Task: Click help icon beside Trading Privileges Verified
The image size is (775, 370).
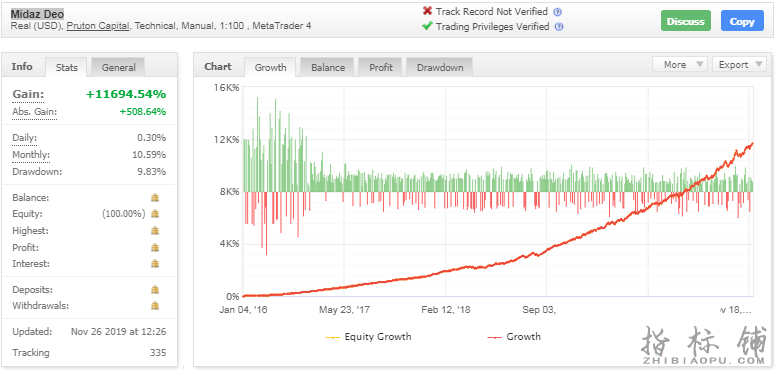Action: point(559,27)
